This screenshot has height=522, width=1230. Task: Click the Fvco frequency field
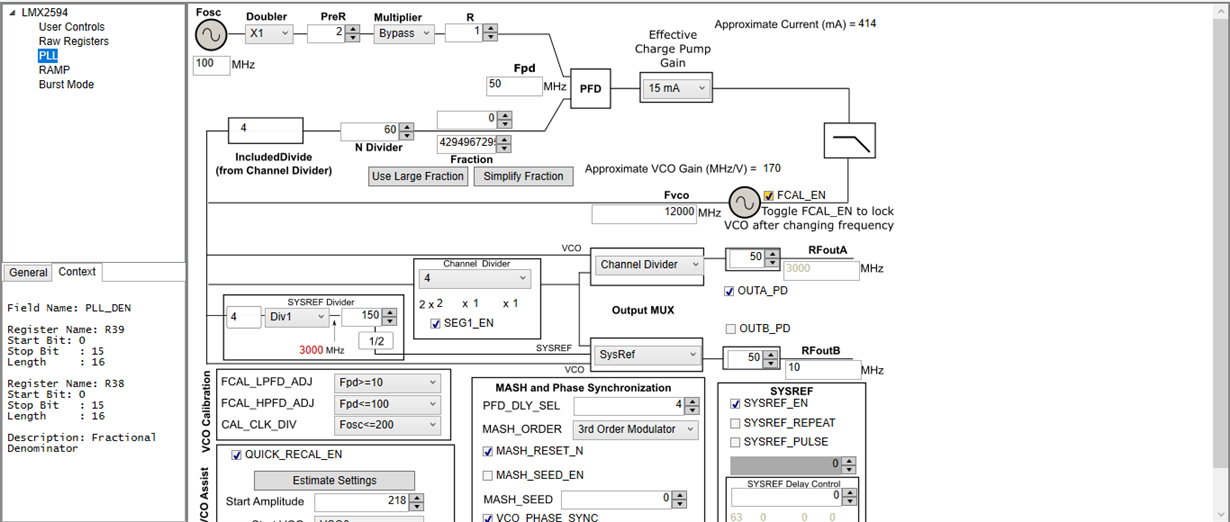click(x=644, y=213)
